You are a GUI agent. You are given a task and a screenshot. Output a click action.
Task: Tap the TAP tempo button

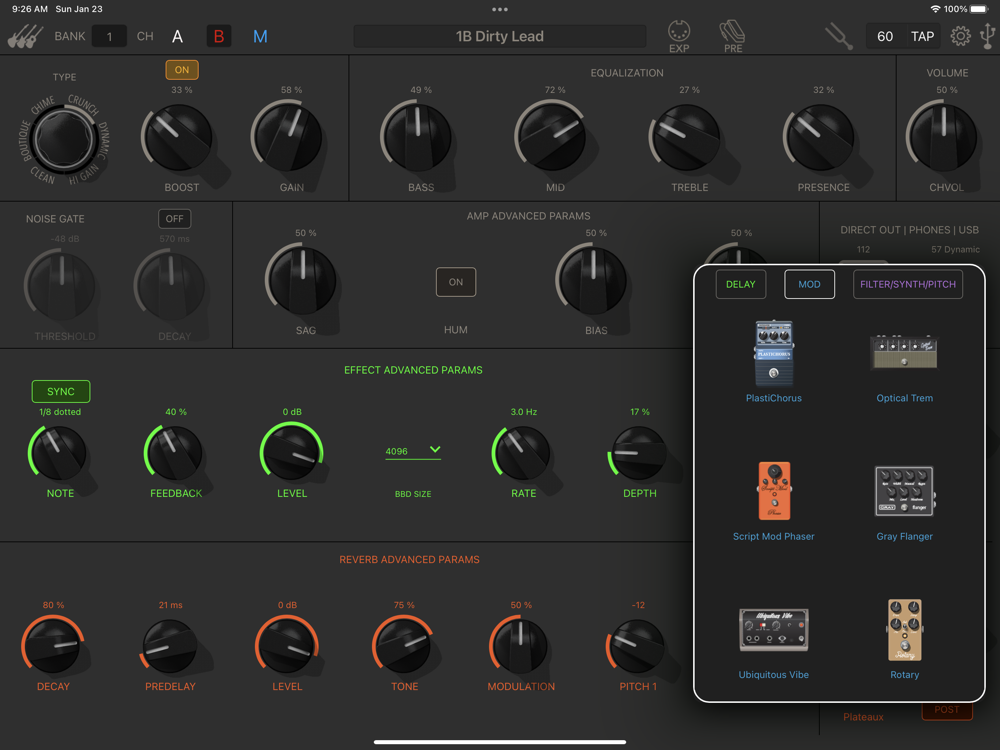click(922, 36)
